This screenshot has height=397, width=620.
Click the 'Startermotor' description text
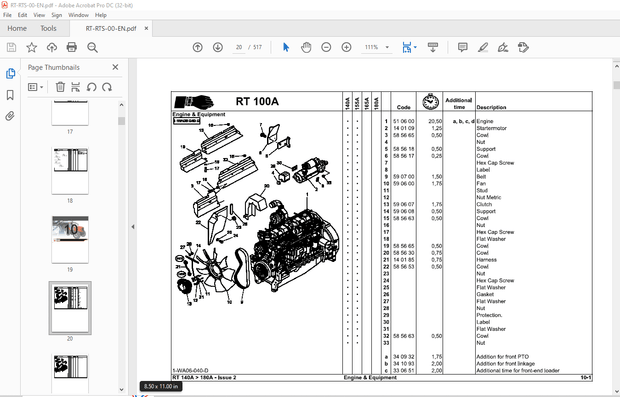coord(491,128)
